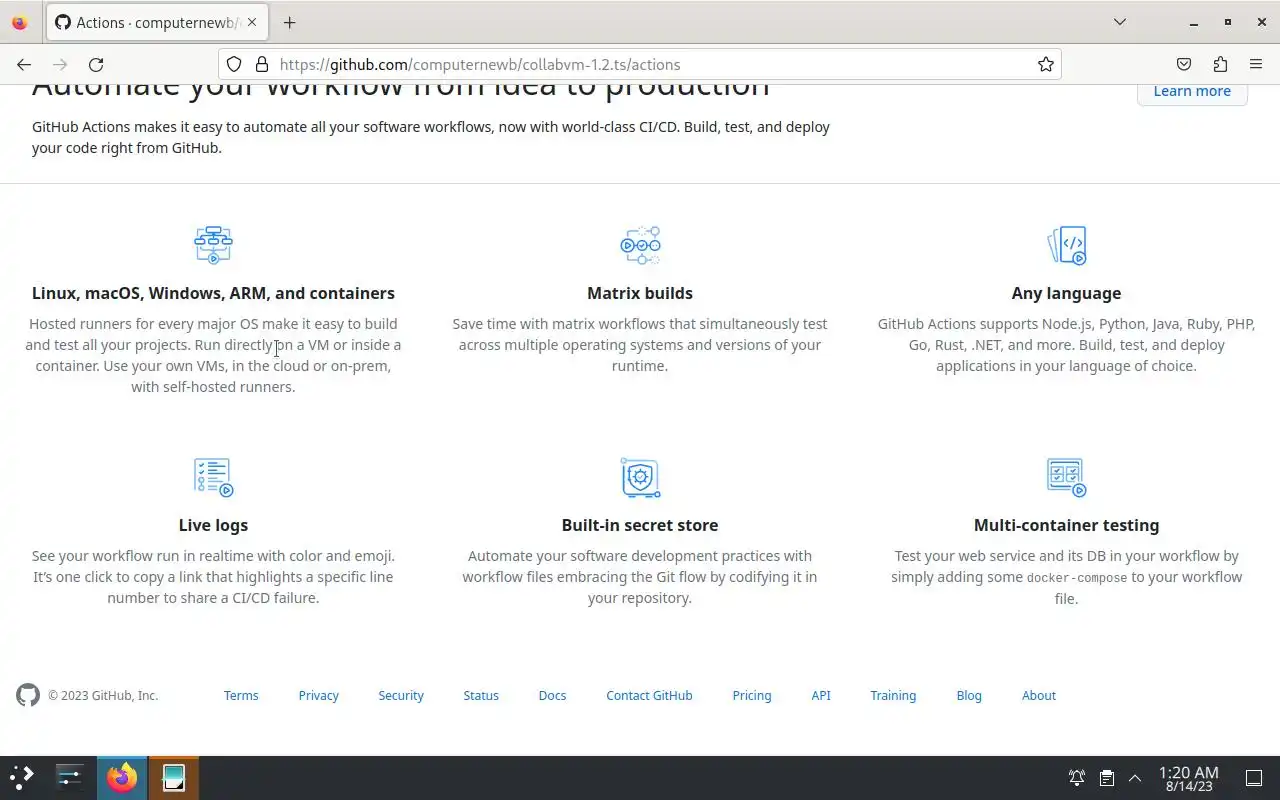1280x800 pixels.
Task: Open the API footer link
Action: [821, 695]
